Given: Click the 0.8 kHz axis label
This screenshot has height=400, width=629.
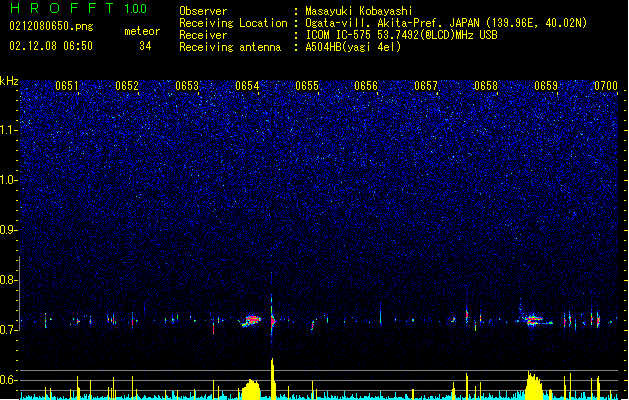Looking at the screenshot, I should pyautogui.click(x=9, y=280).
